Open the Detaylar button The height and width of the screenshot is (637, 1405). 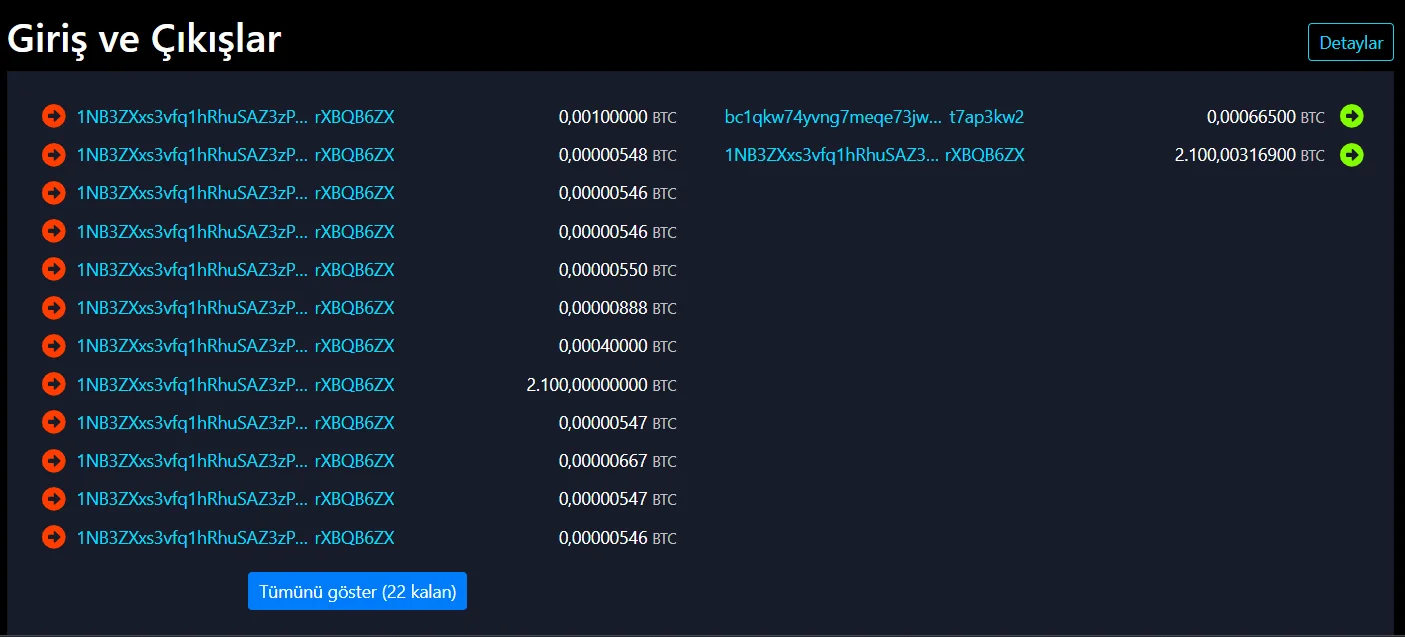pyautogui.click(x=1350, y=42)
